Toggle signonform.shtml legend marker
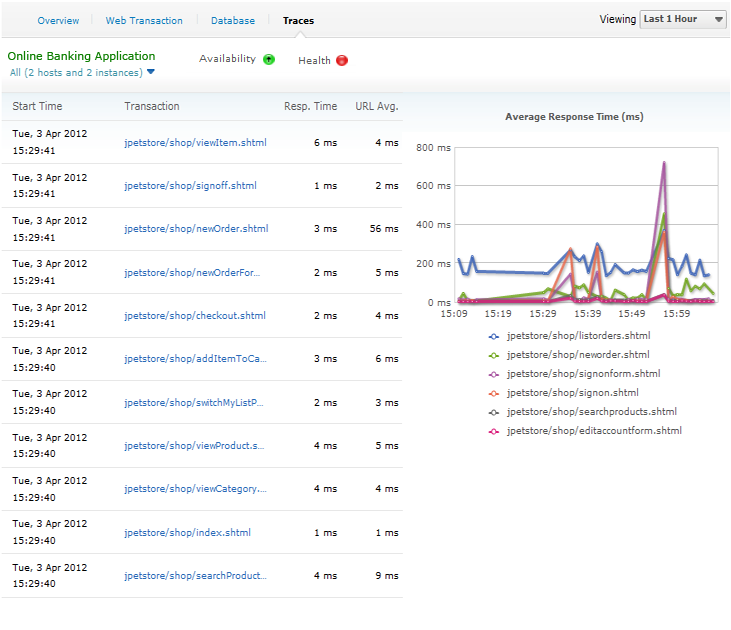The width and height of the screenshot is (731, 630). [x=494, y=374]
